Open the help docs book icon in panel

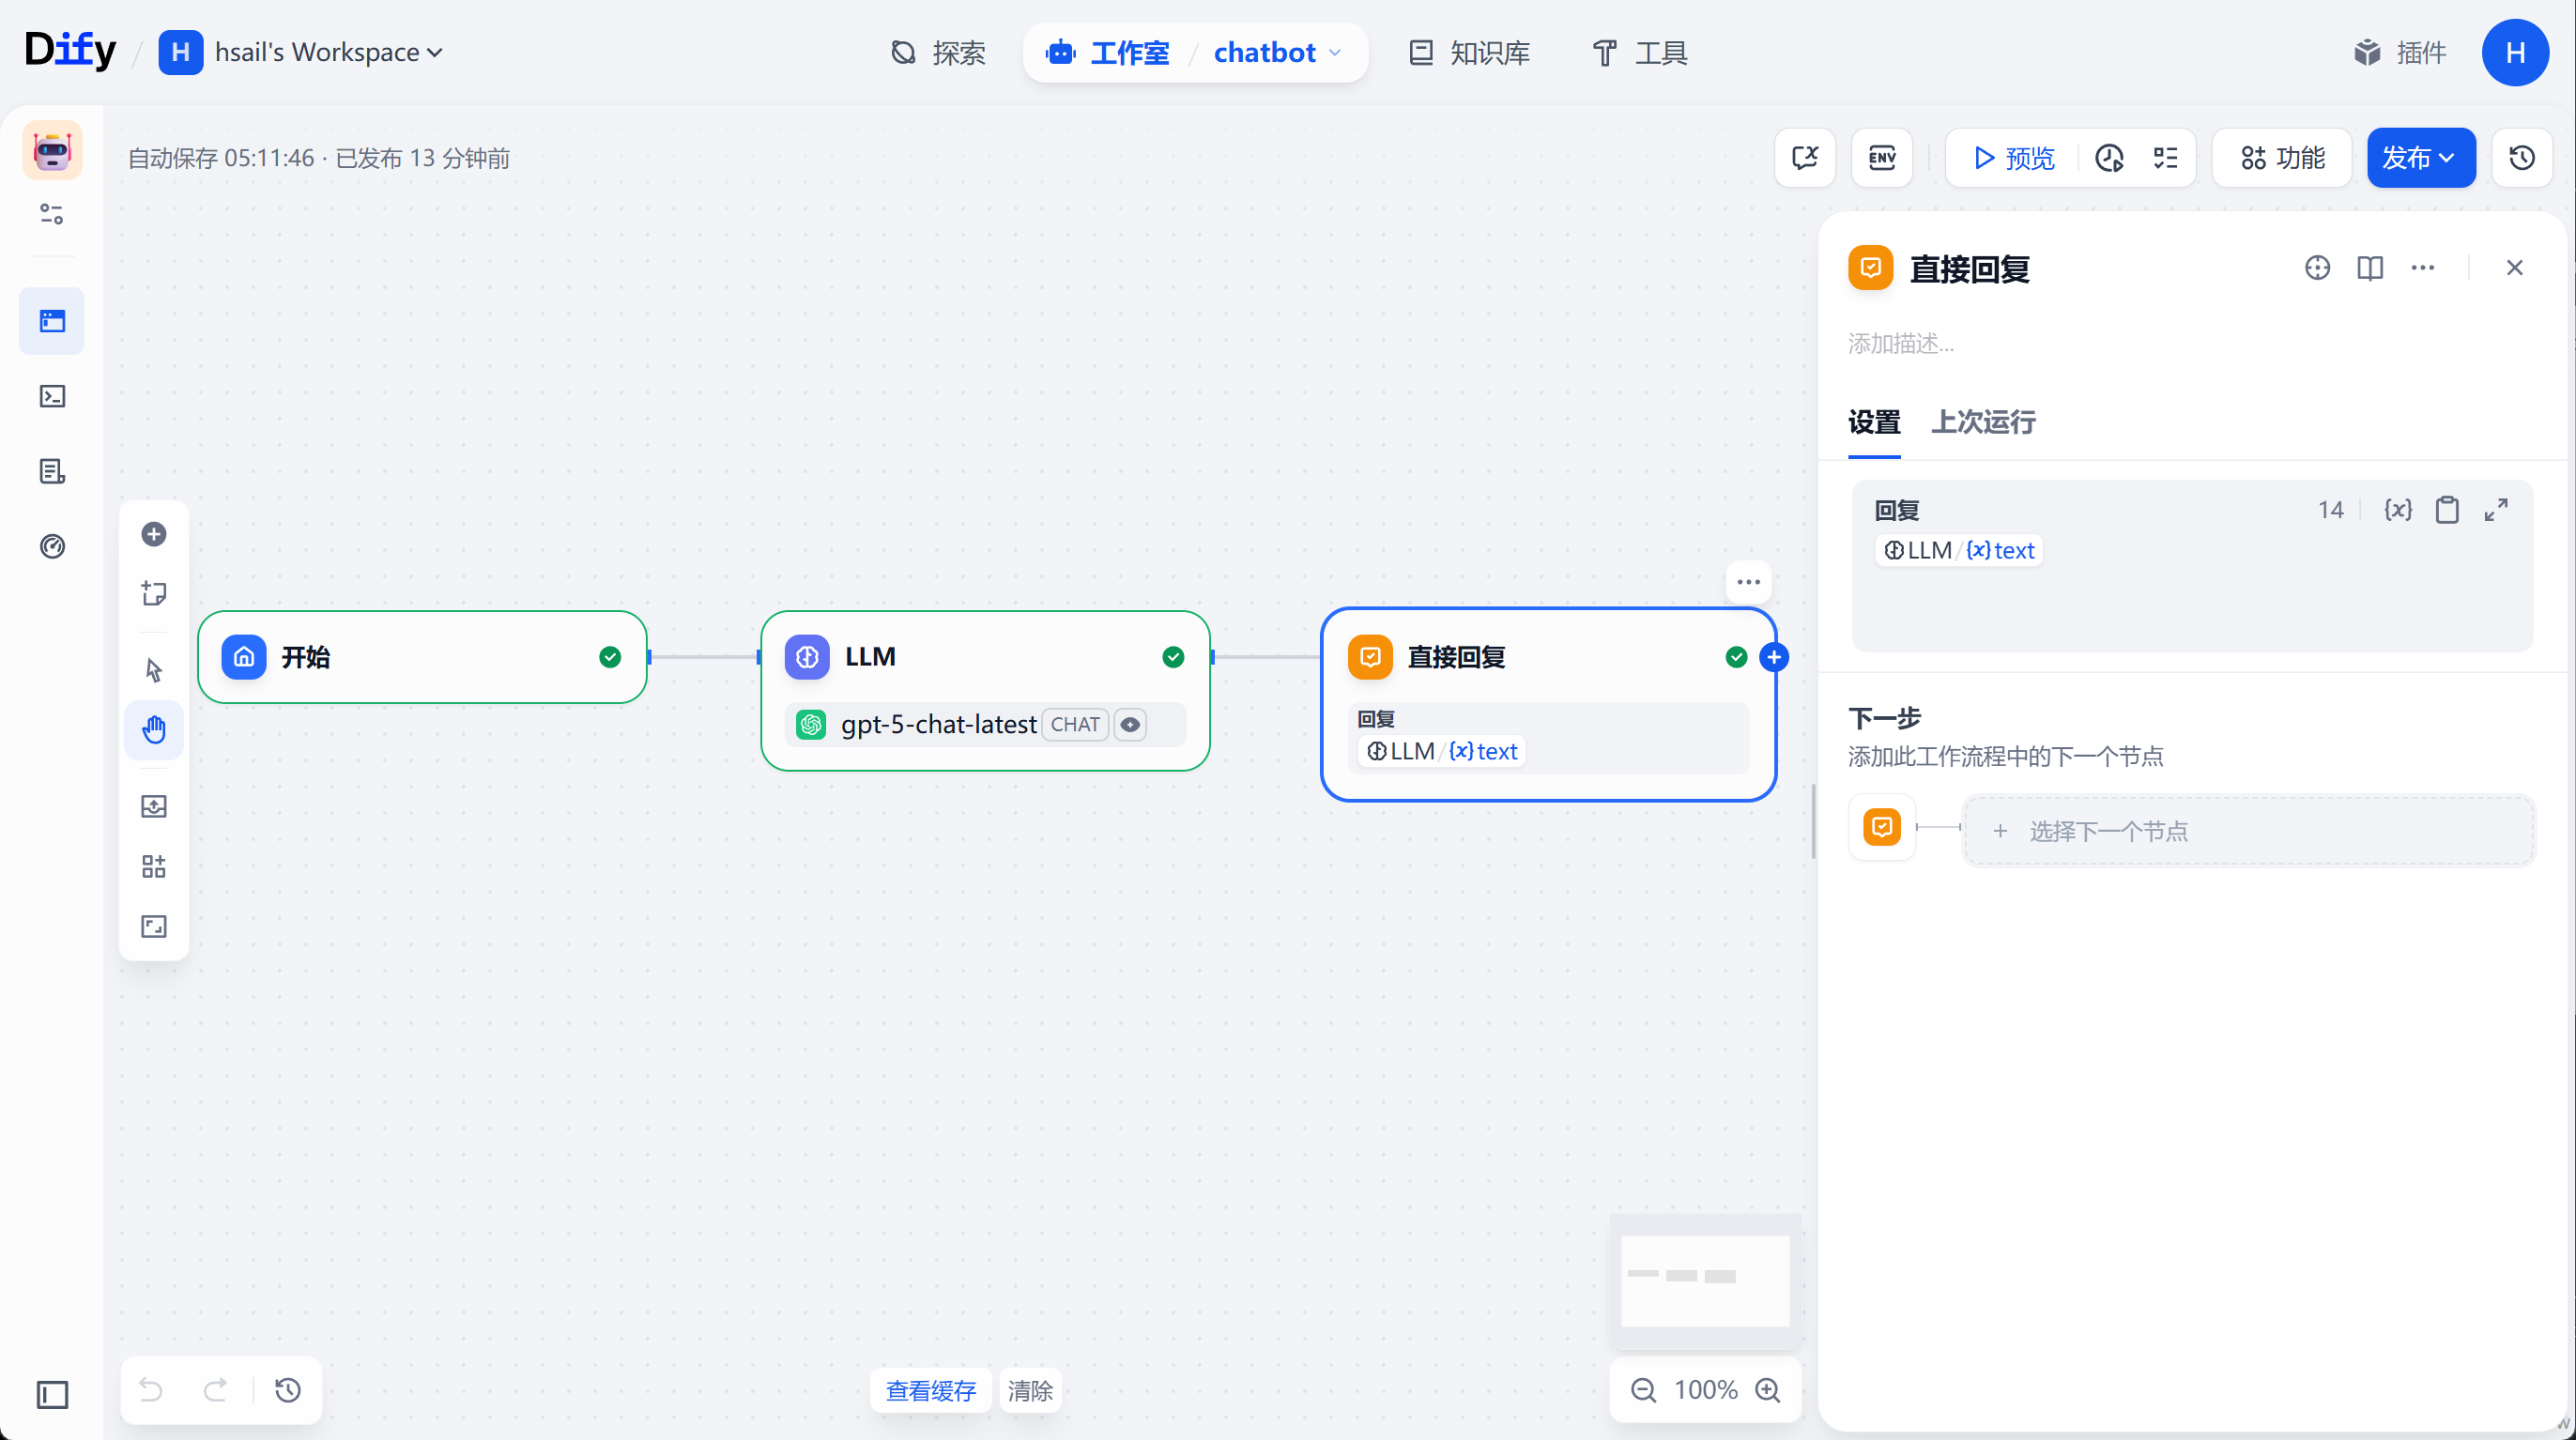pyautogui.click(x=2370, y=268)
